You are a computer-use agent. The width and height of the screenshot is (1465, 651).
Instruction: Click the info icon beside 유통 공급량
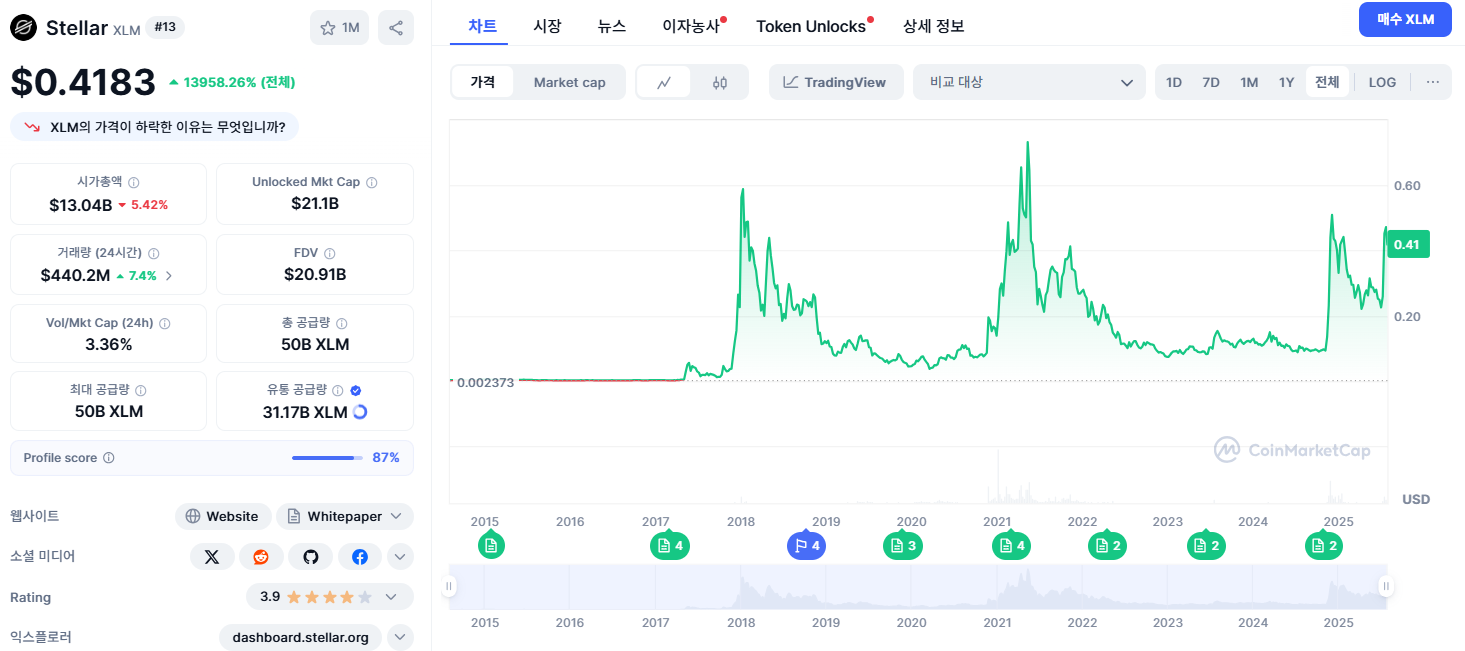pos(338,391)
